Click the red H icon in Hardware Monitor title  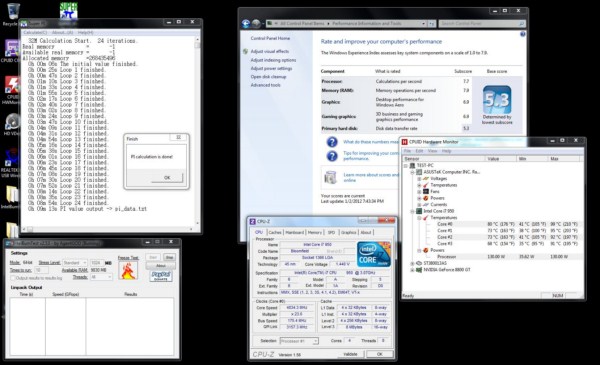(404, 142)
